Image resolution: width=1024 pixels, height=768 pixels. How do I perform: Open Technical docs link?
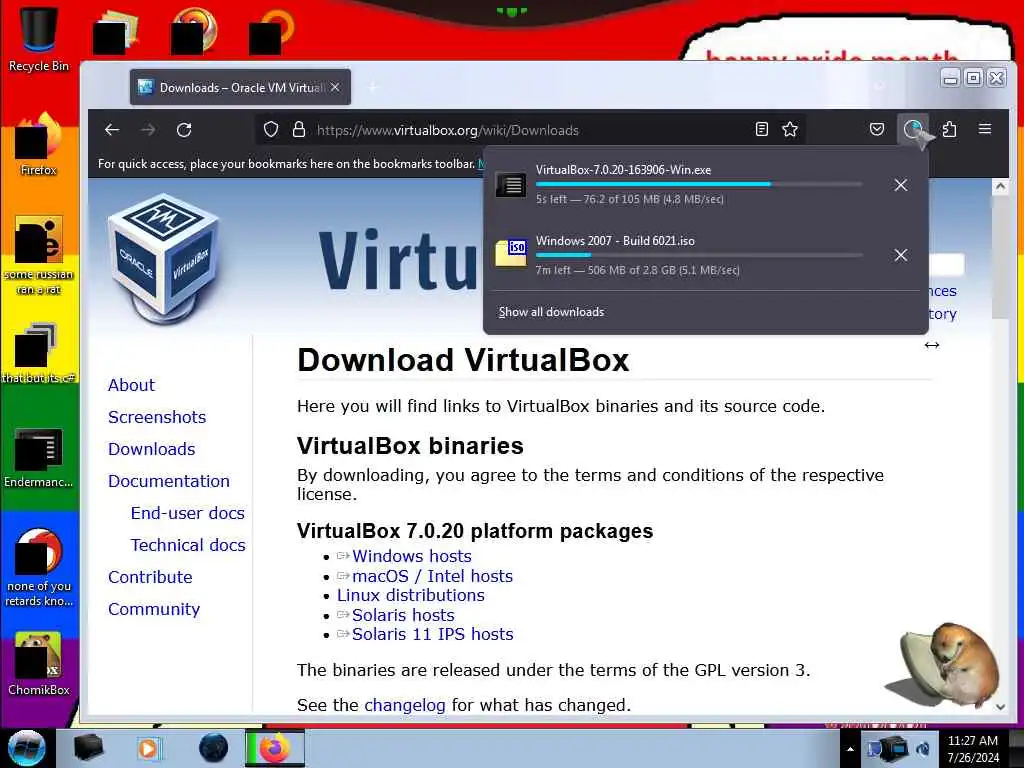(x=188, y=545)
